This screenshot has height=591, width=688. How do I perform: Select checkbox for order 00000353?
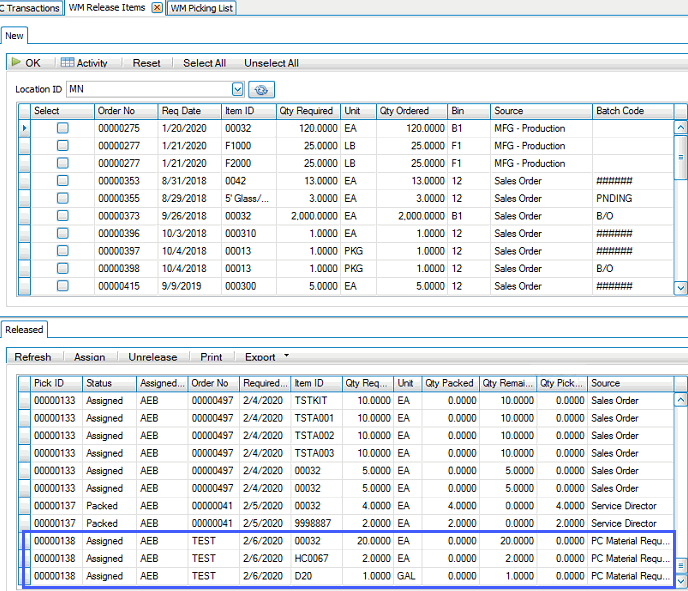(x=63, y=181)
